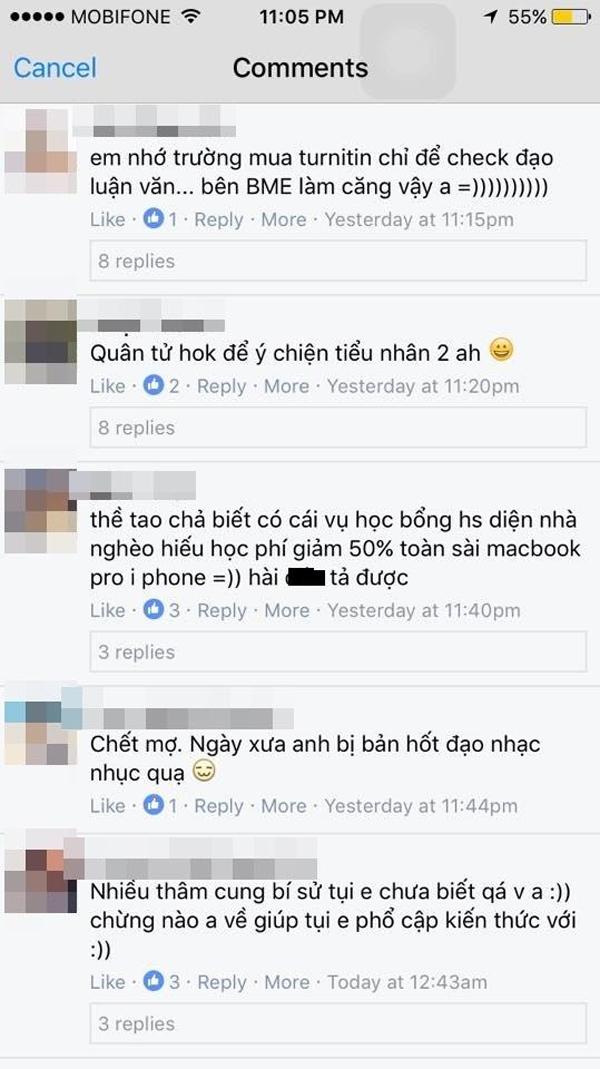This screenshot has width=600, height=1069.
Task: Tap the battery icon in status bar
Action: [572, 17]
